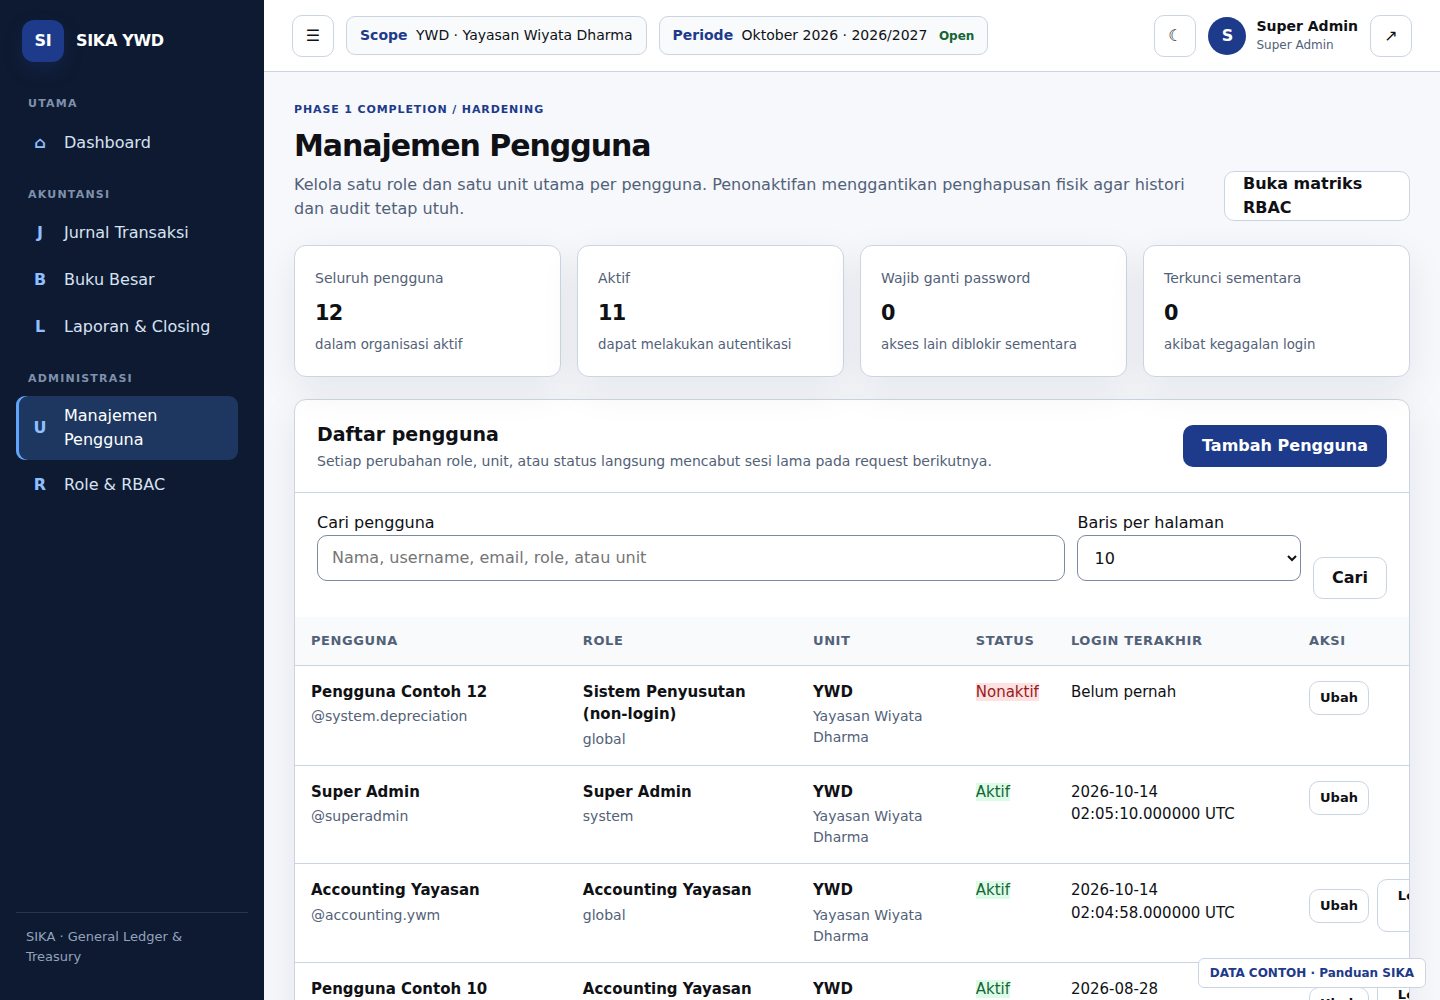Switch to dark mode with moon icon
This screenshot has height=1000, width=1440.
(1175, 36)
